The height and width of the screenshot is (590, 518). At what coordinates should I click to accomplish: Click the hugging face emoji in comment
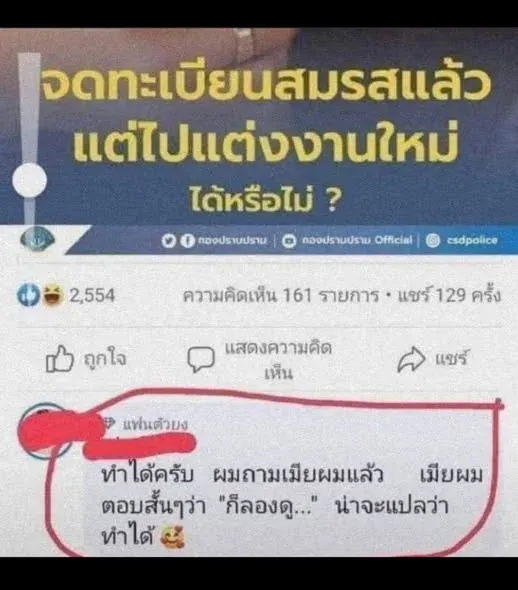pyautogui.click(x=172, y=537)
